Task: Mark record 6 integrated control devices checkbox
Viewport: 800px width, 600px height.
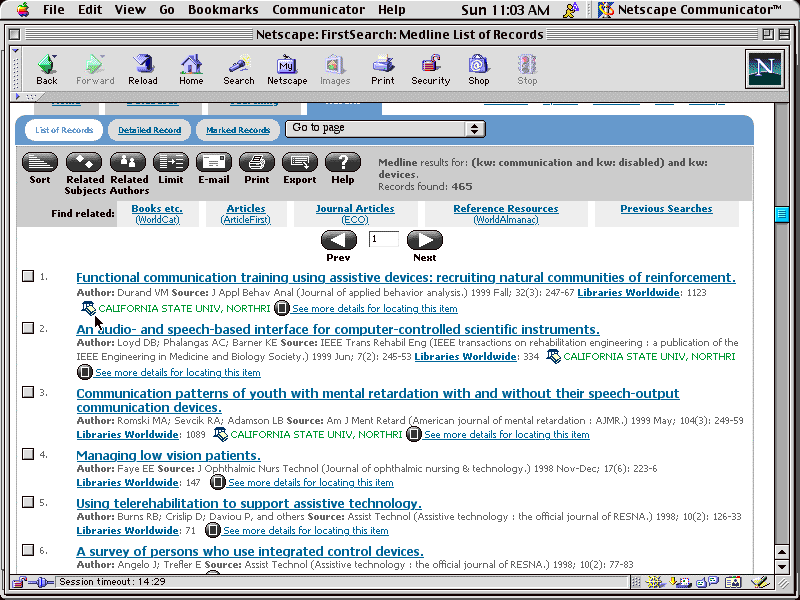Action: (x=28, y=550)
